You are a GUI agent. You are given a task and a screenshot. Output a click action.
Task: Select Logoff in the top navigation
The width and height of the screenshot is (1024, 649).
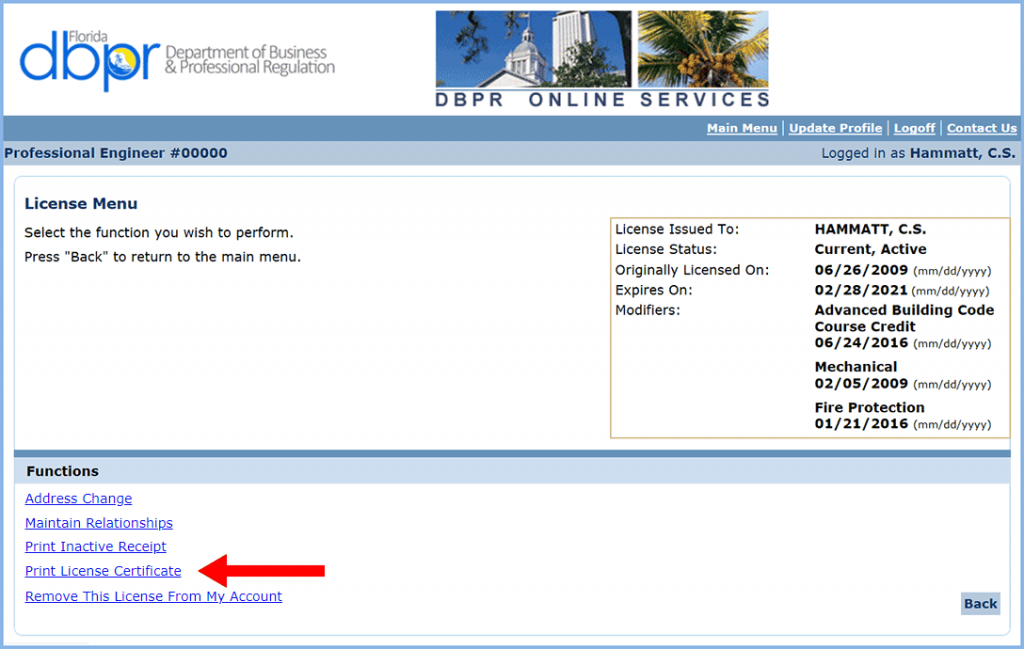(x=914, y=128)
